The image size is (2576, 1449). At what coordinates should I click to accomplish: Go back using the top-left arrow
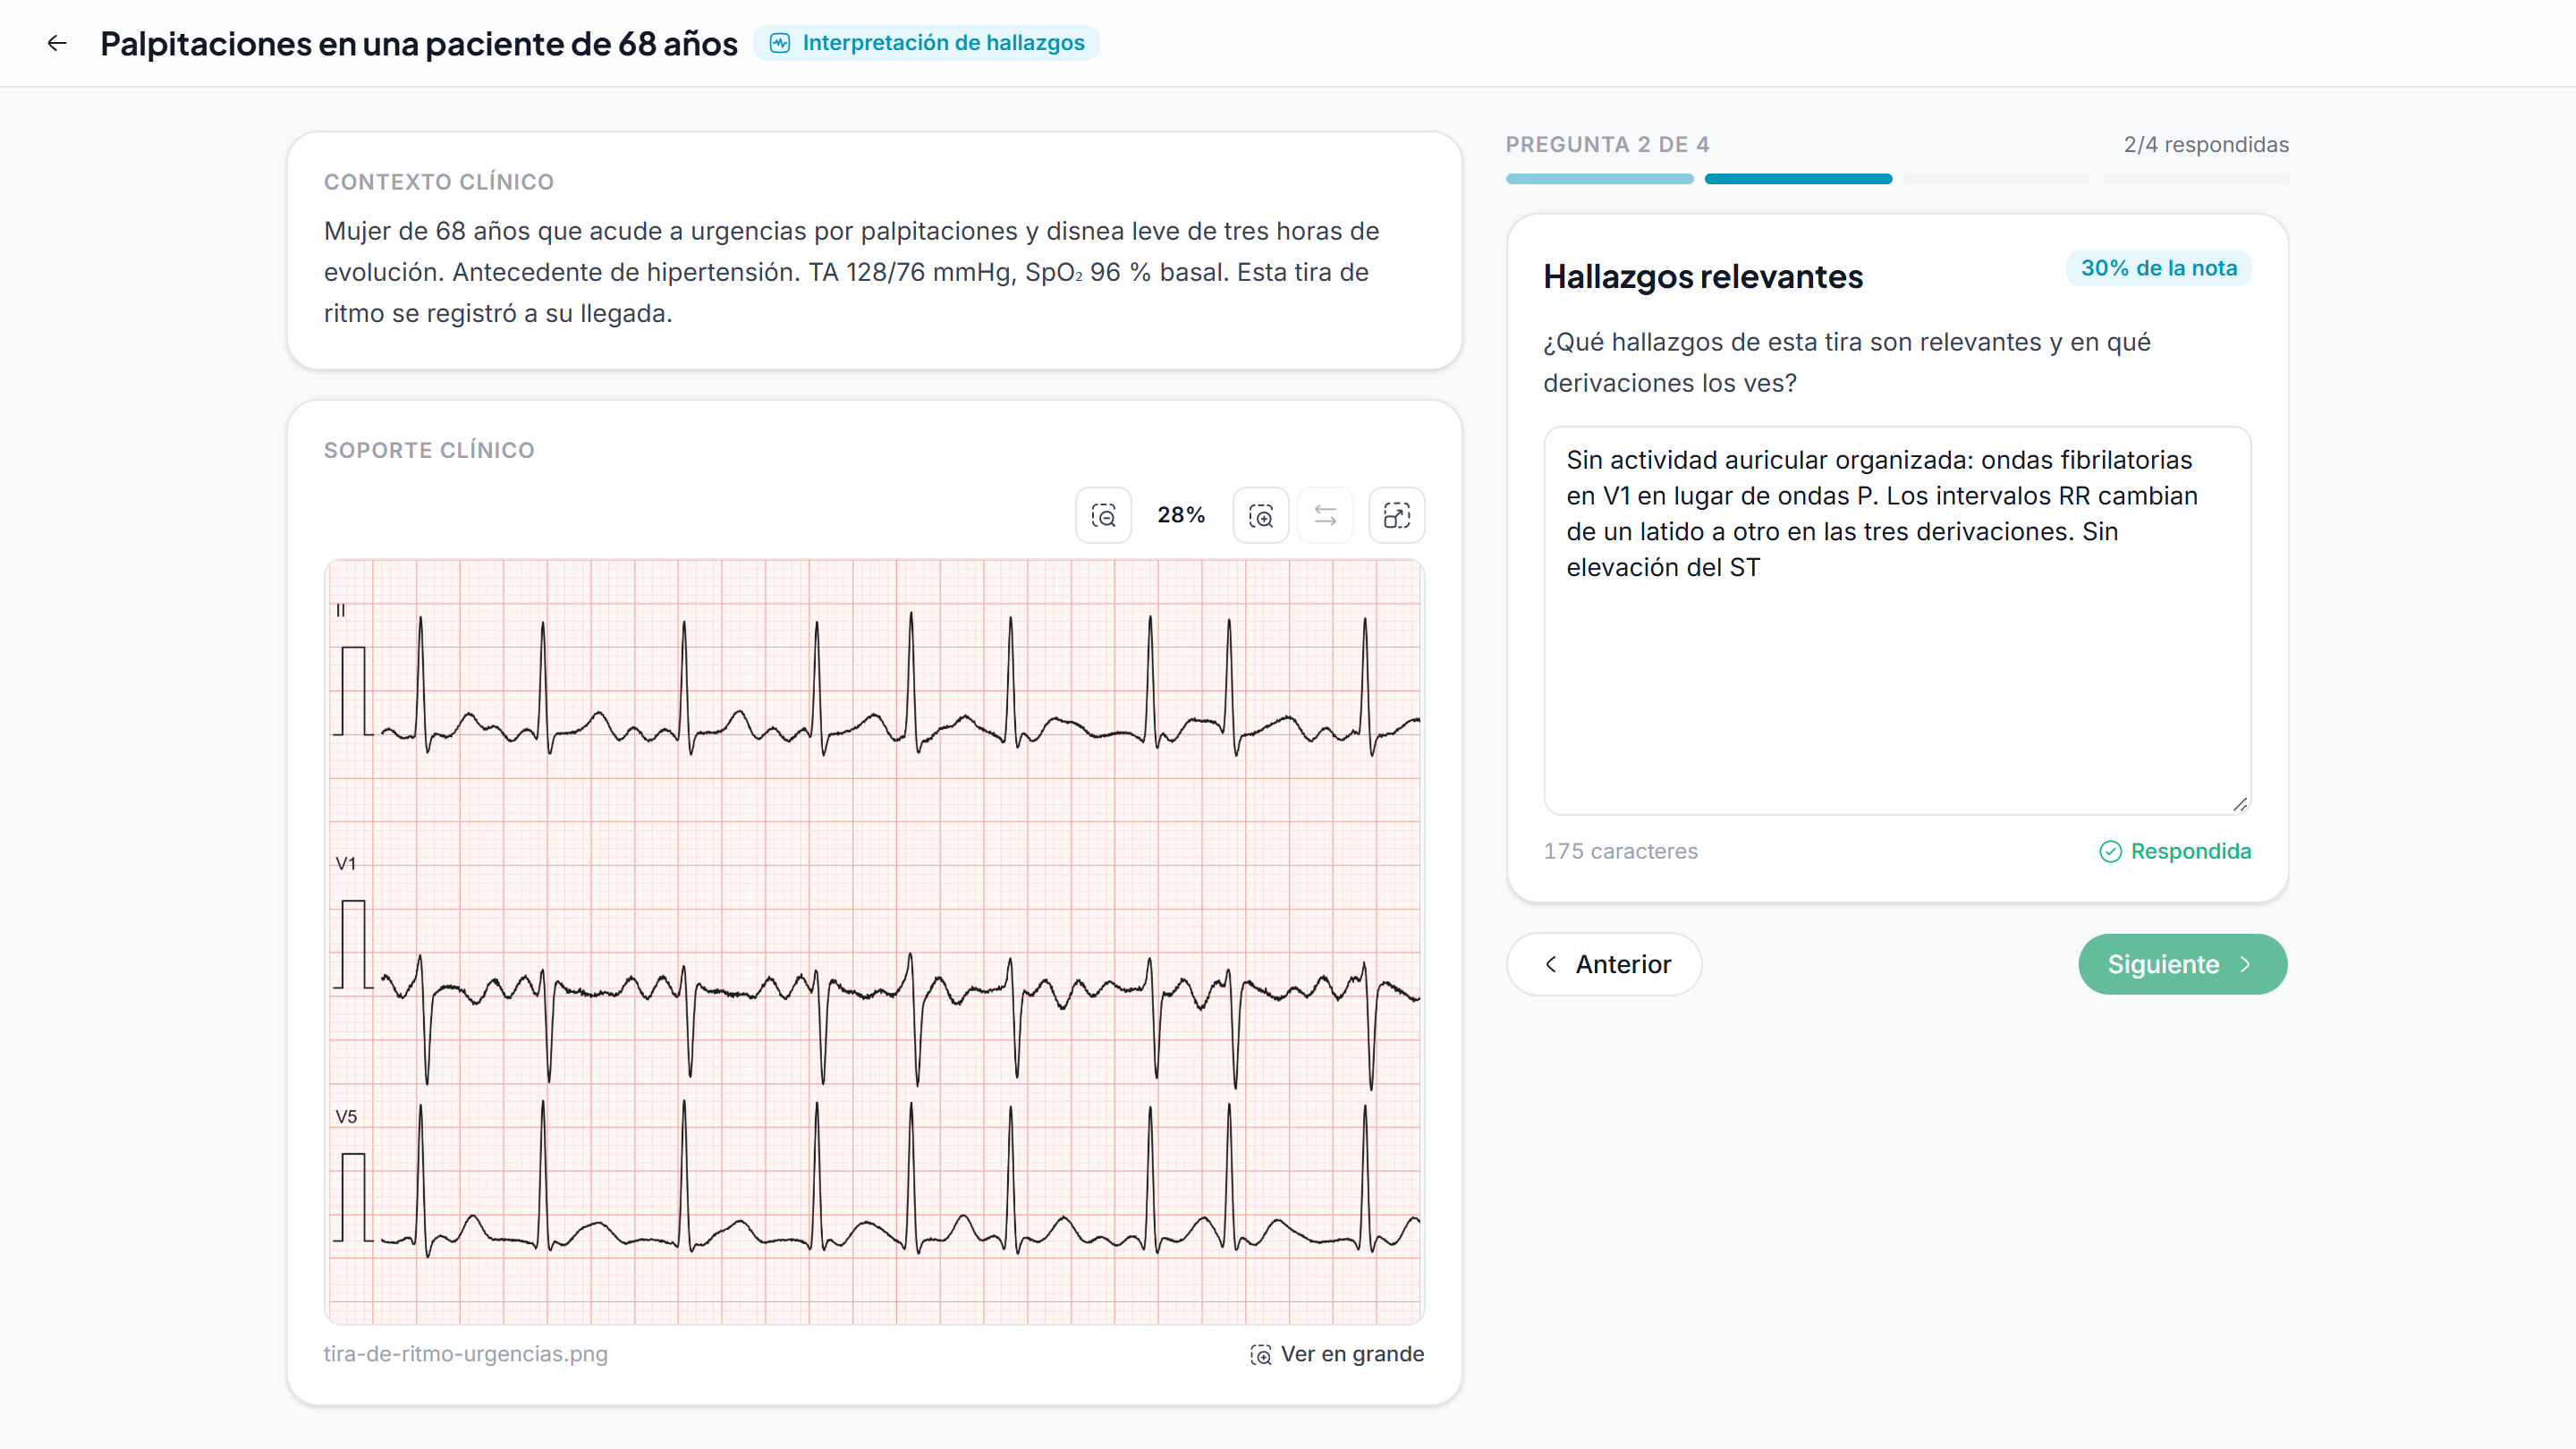click(x=57, y=43)
